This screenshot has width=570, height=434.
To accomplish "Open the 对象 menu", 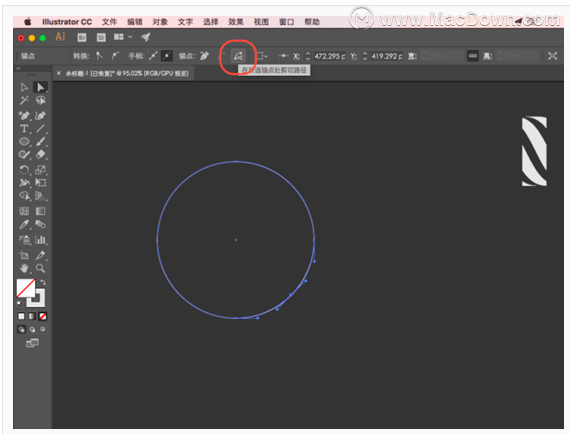I will (160, 22).
